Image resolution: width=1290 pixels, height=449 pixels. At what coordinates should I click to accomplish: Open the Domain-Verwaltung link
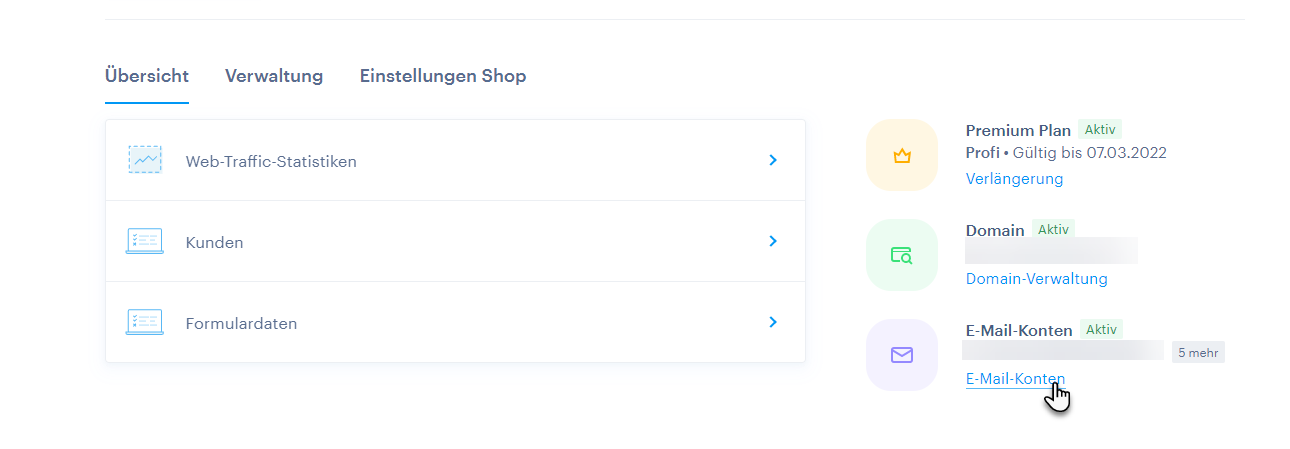pyautogui.click(x=1036, y=279)
